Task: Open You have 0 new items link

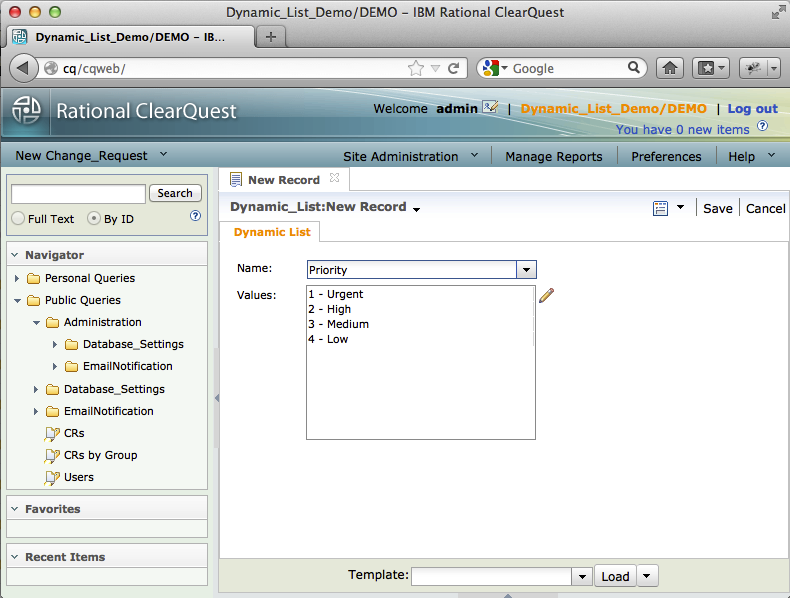Action: pyautogui.click(x=682, y=129)
